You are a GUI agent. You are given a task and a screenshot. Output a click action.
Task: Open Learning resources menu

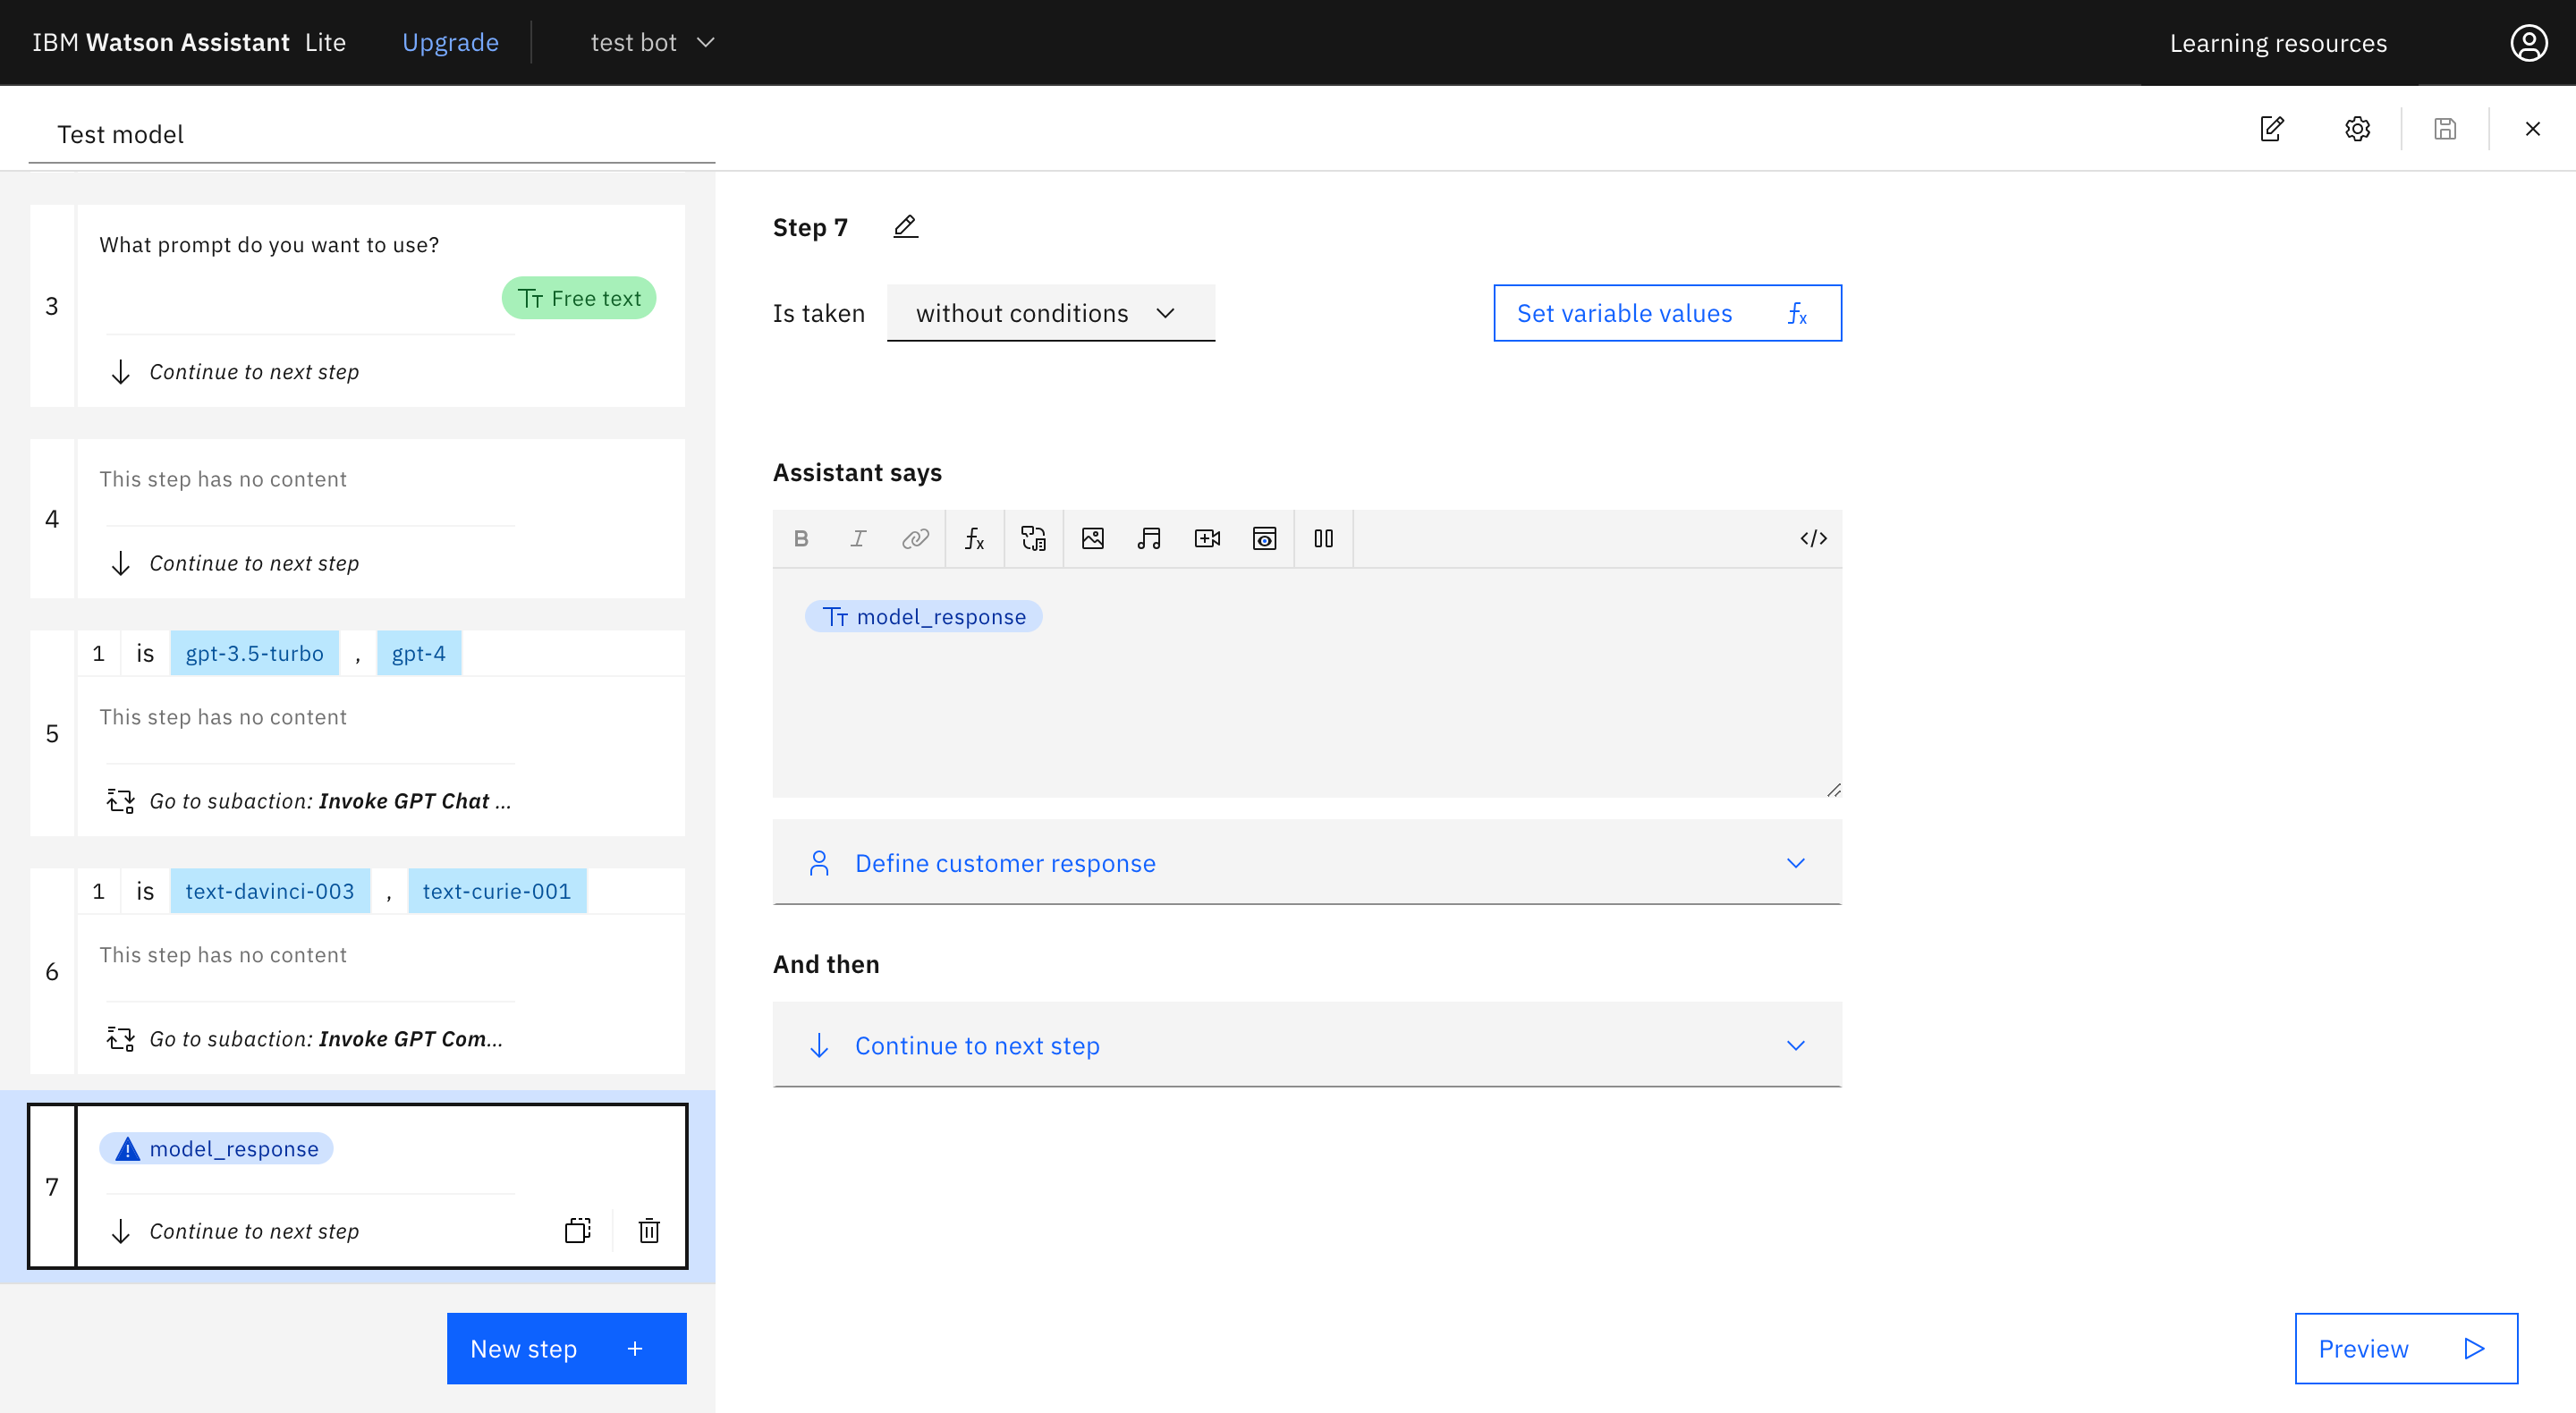tap(2277, 43)
